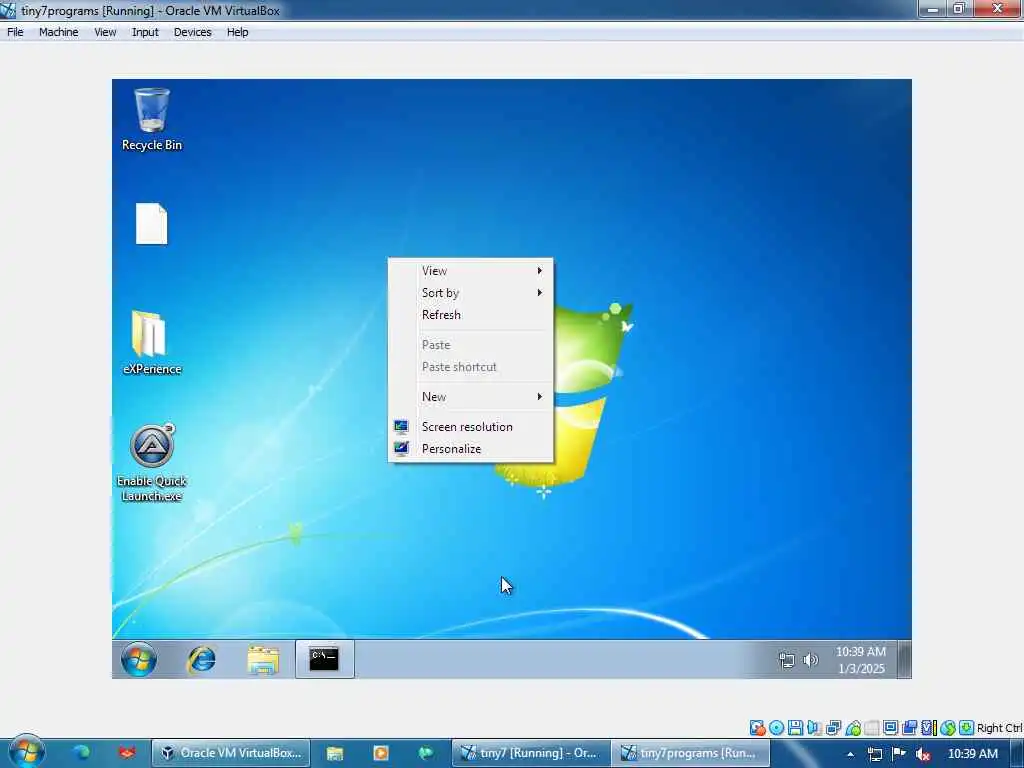Click the Right Ctrl host key label
1024x768 pixels.
click(x=1000, y=728)
